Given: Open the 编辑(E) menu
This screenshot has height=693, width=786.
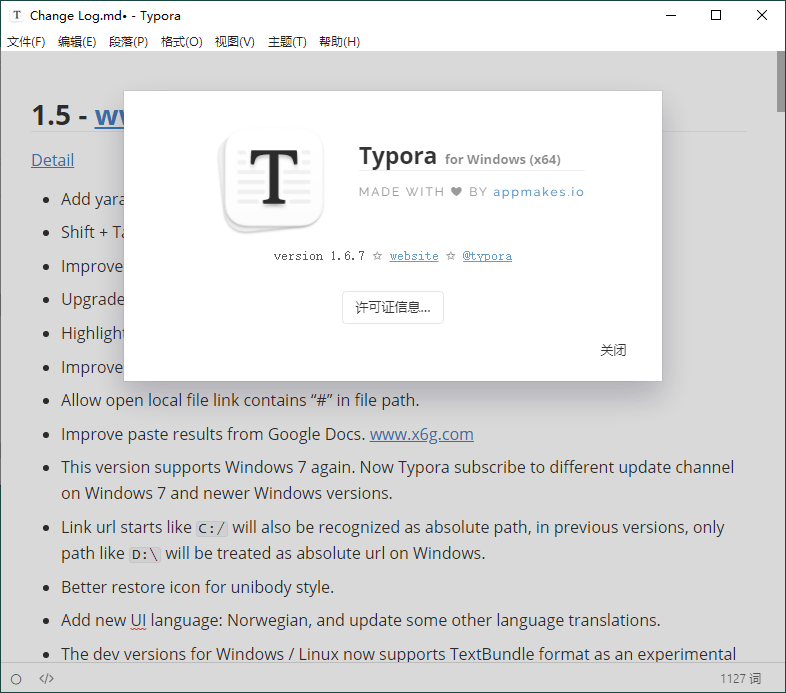Looking at the screenshot, I should [77, 42].
